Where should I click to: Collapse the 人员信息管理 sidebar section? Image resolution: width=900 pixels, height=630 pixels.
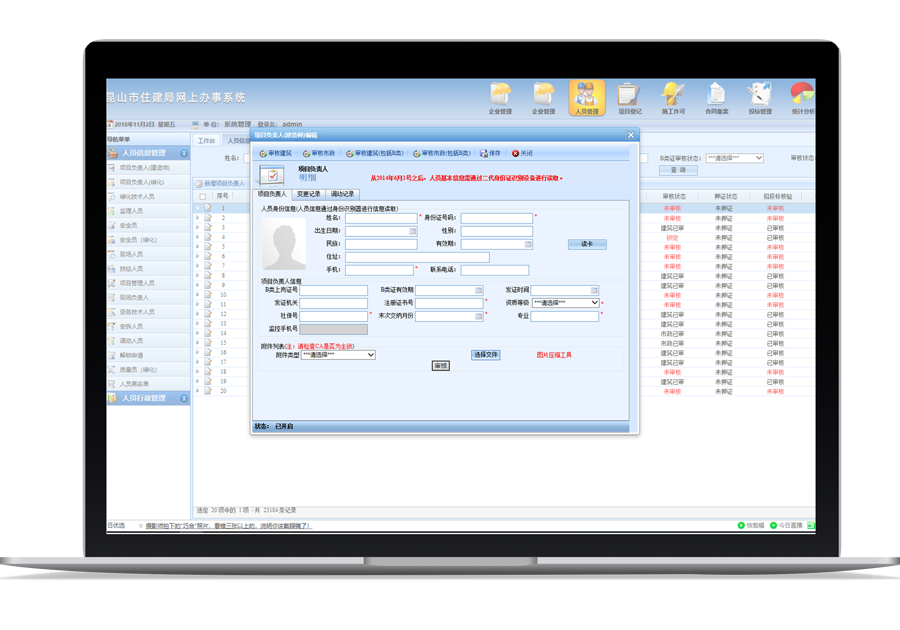pos(184,153)
